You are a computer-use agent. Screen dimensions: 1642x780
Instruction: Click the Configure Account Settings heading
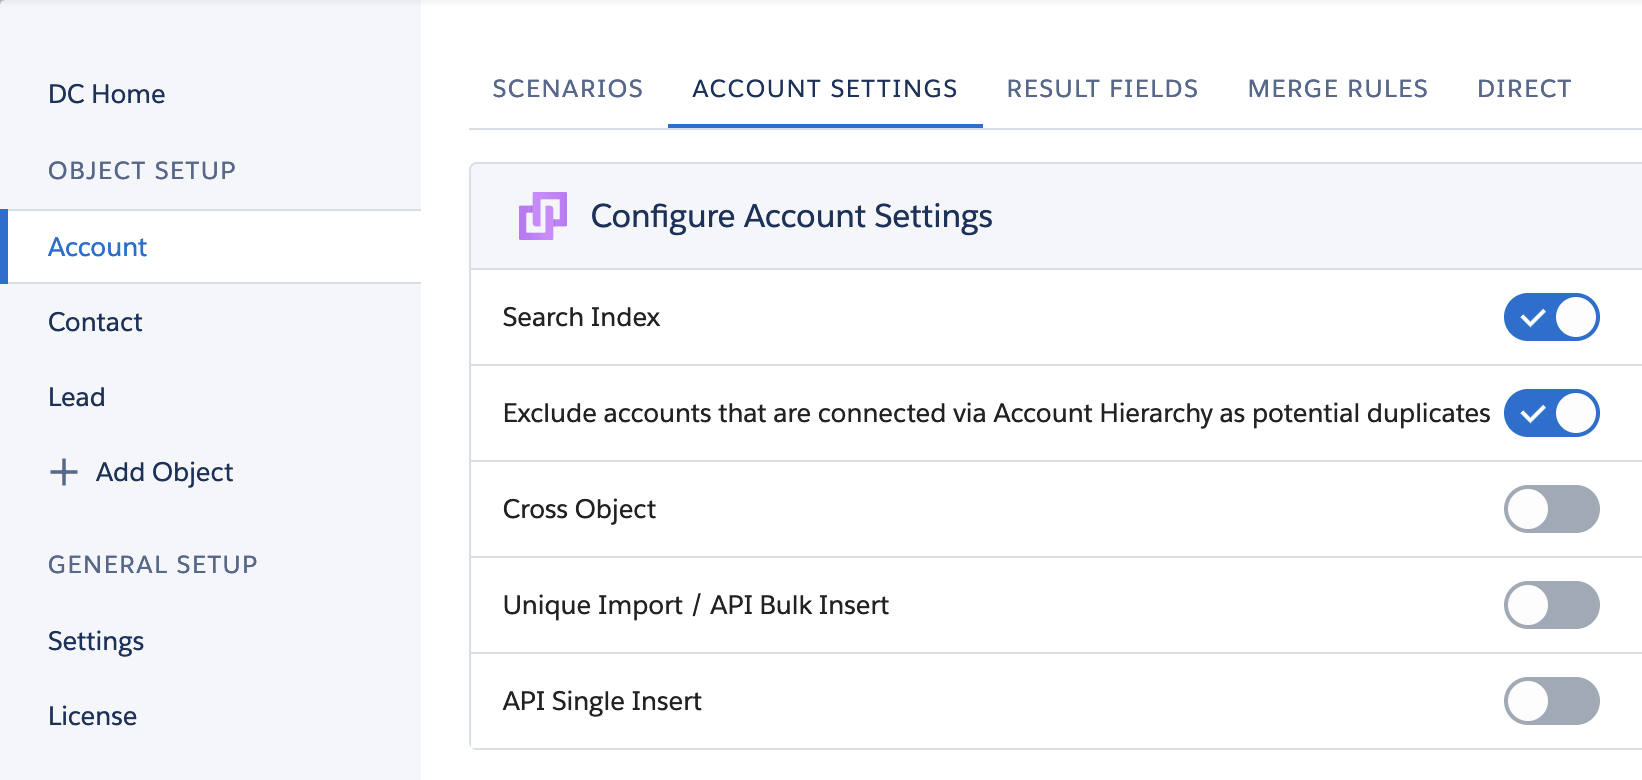point(791,216)
